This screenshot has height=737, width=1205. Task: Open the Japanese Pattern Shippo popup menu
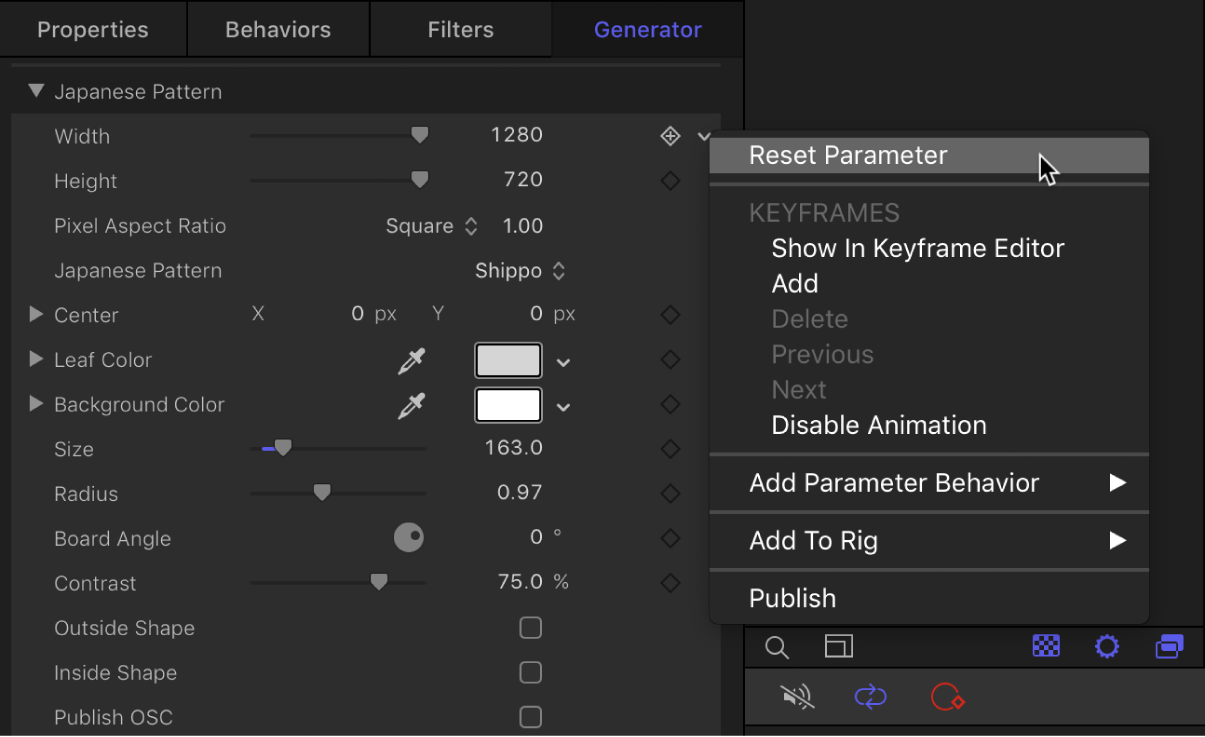coord(520,271)
